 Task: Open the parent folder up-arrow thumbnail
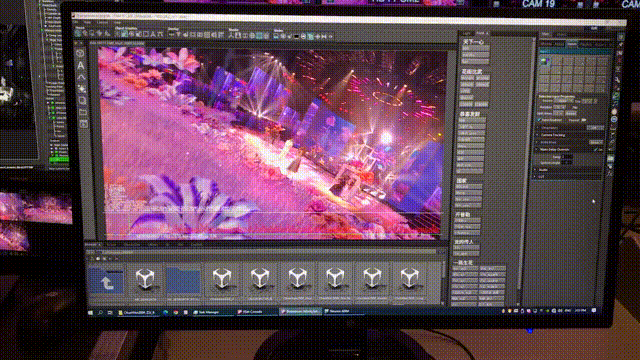[x=106, y=280]
